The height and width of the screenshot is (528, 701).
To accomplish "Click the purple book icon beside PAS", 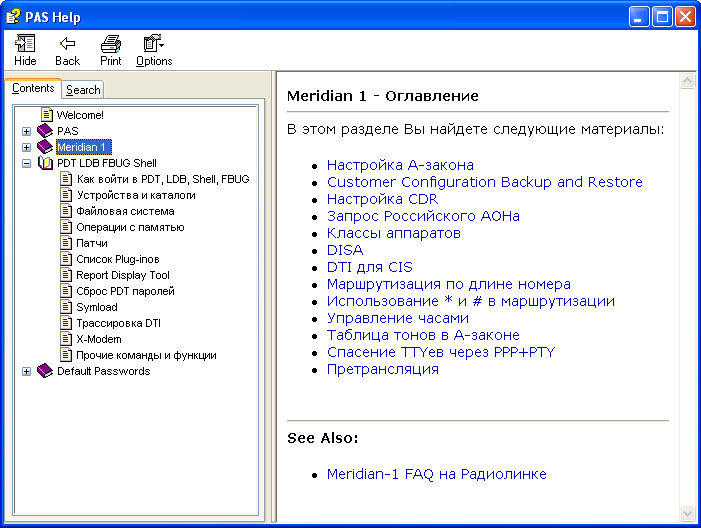I will point(45,131).
